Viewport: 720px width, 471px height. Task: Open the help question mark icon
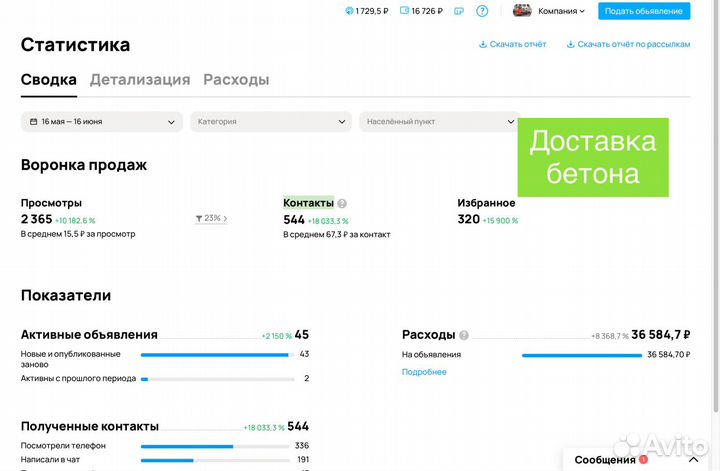point(482,11)
